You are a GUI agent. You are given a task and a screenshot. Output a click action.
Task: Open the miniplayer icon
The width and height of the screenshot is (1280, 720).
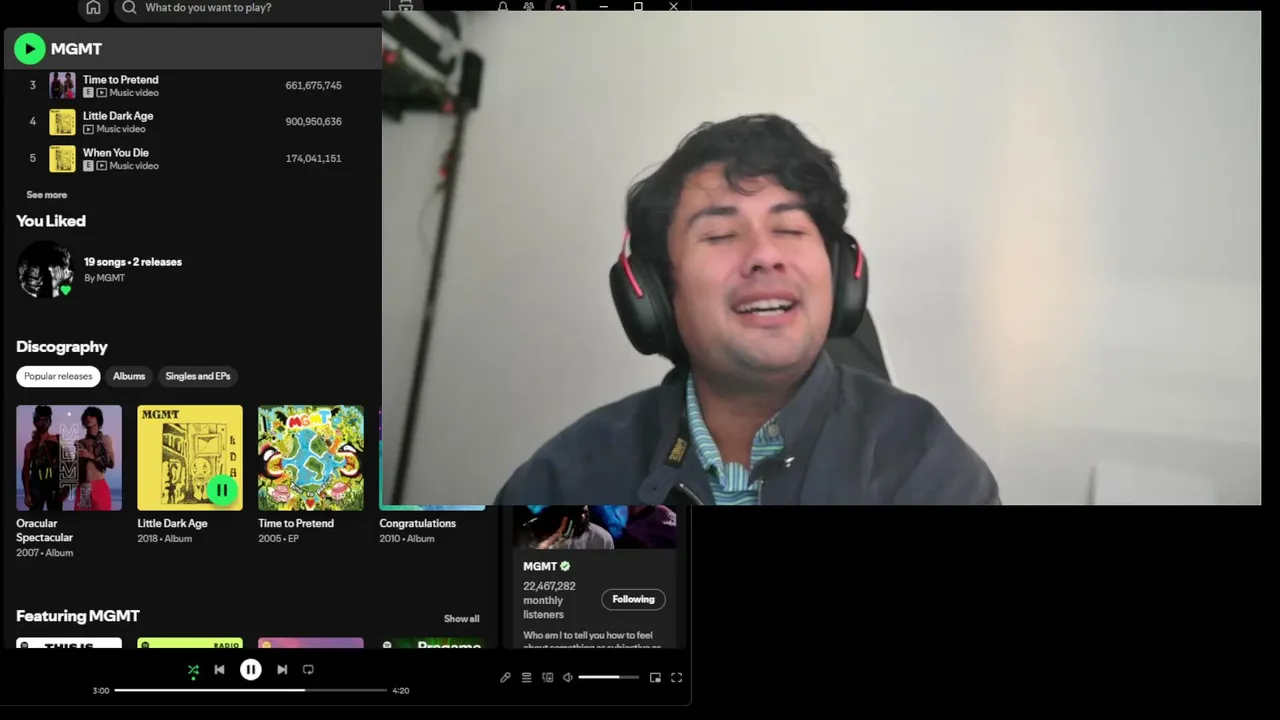655,677
